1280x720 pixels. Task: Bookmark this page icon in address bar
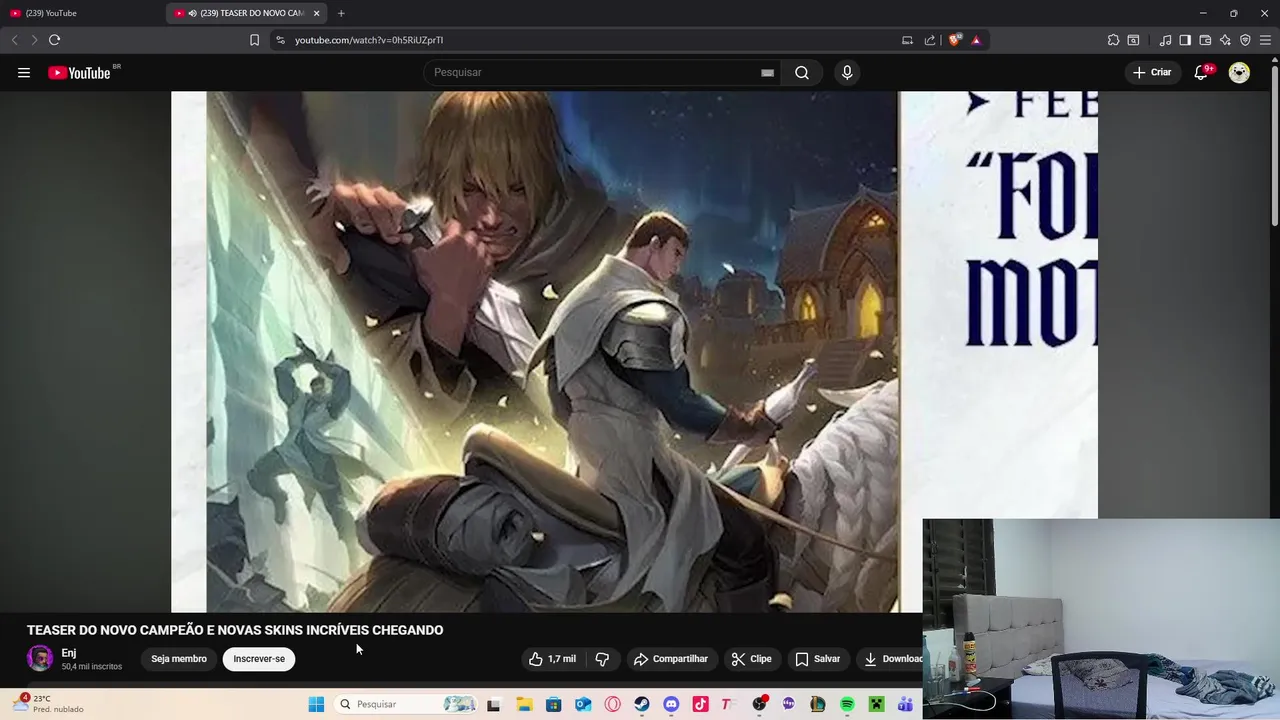pyautogui.click(x=254, y=40)
